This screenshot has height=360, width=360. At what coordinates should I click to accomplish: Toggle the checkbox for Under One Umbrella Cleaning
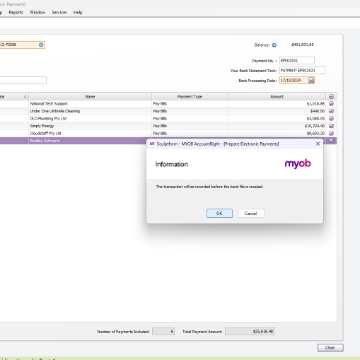point(331,111)
